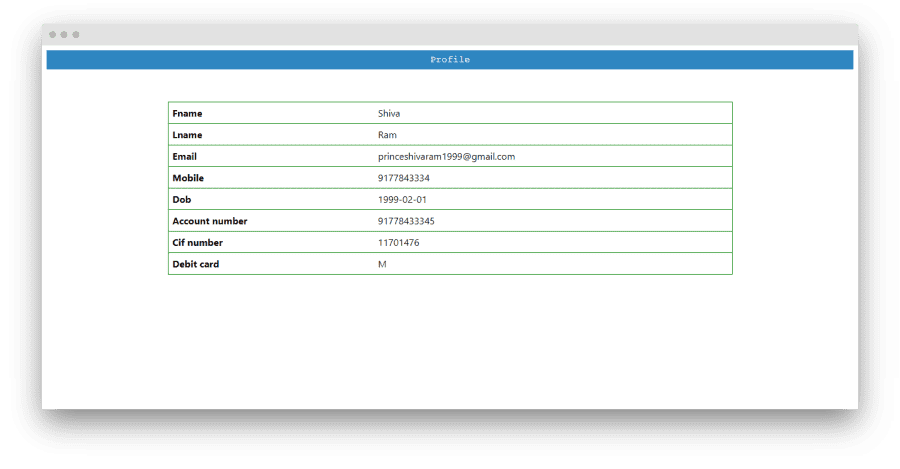900x469 pixels.
Task: Select the last name value Ram
Action: tap(387, 135)
